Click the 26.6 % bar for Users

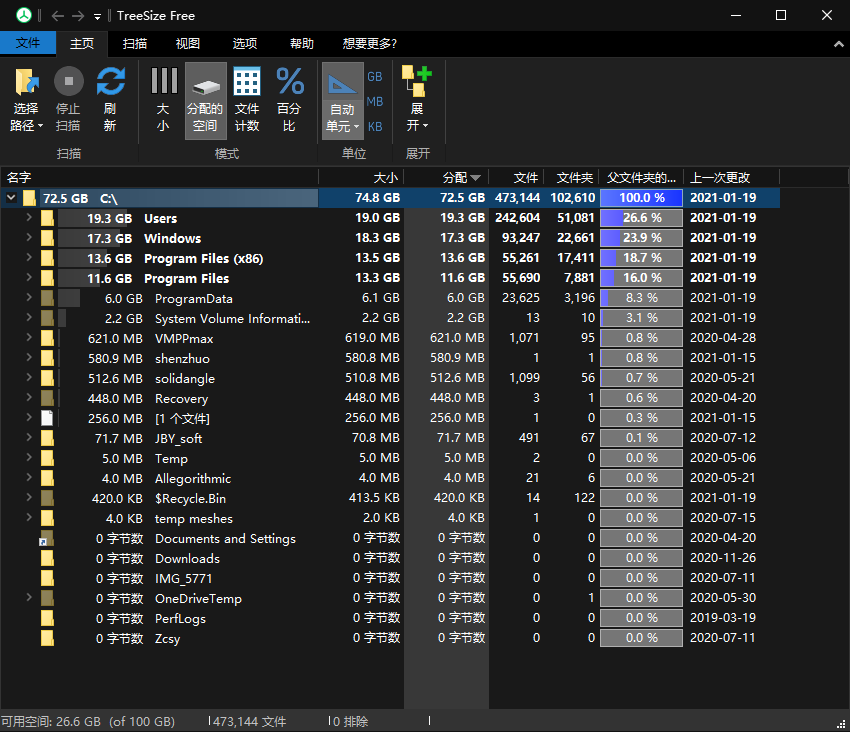[641, 218]
